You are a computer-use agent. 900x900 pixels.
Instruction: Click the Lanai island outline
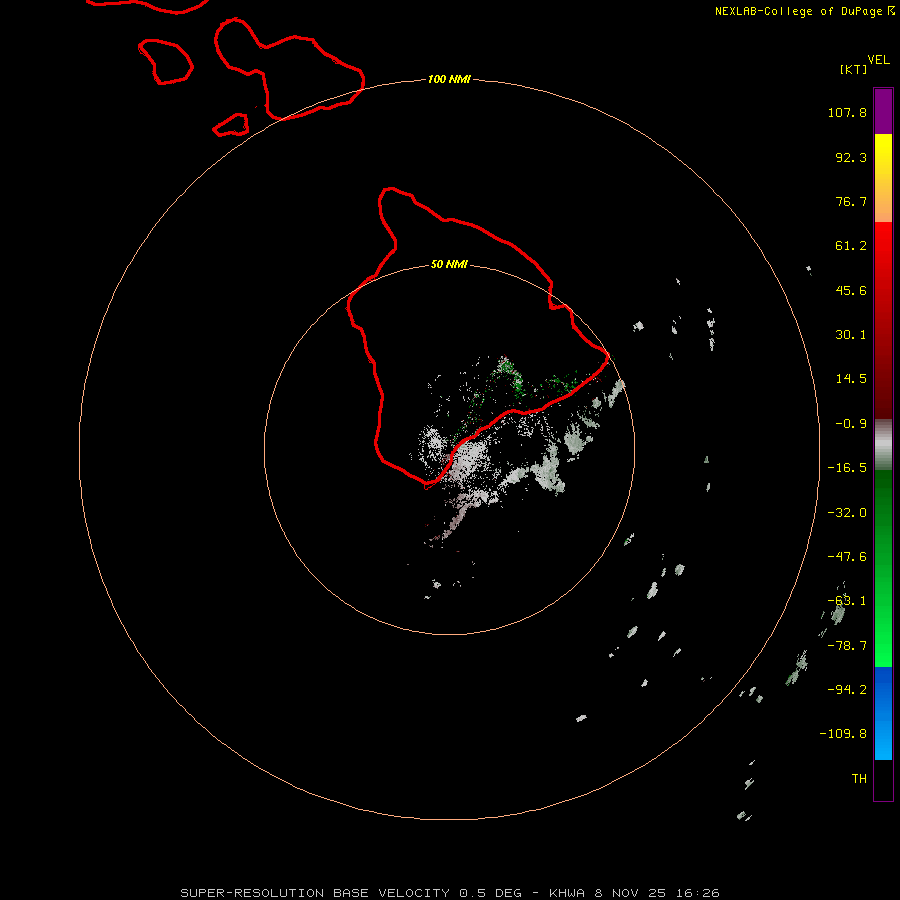click(x=165, y=61)
